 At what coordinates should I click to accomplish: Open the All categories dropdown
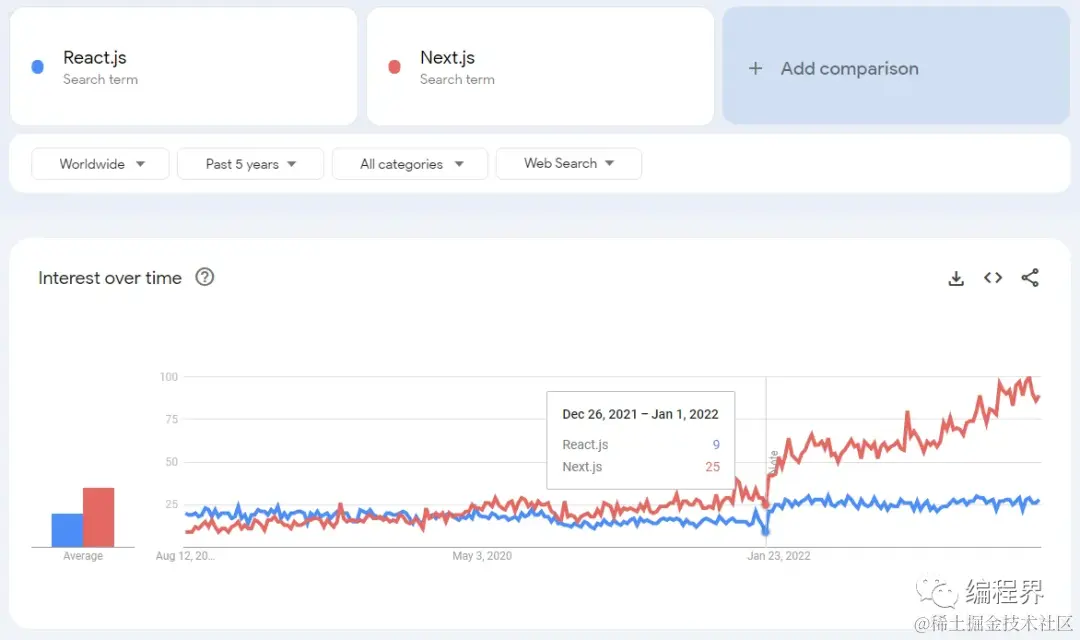[410, 164]
